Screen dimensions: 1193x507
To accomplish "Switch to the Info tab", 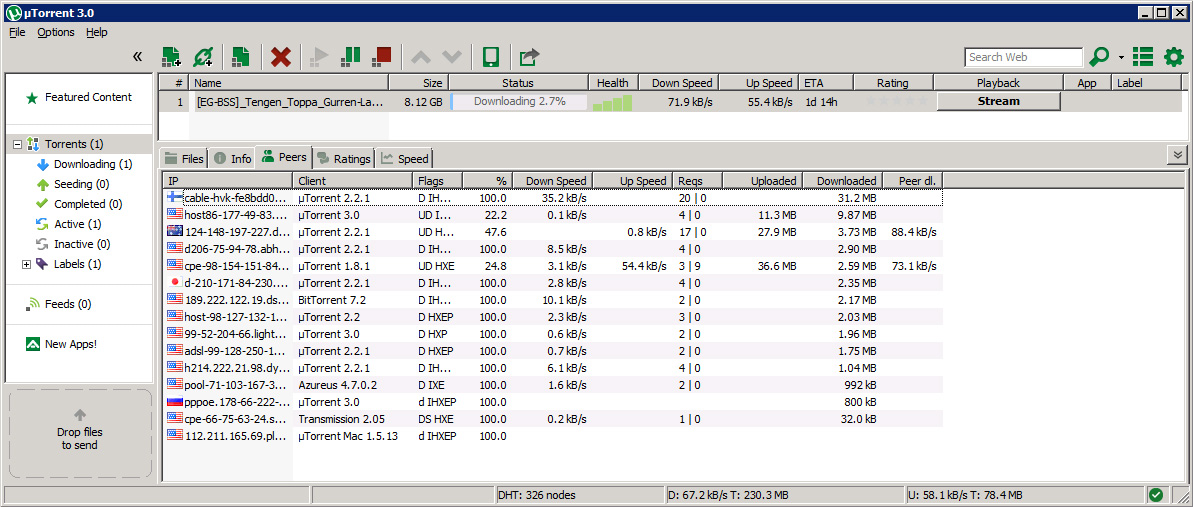I will [x=232, y=158].
